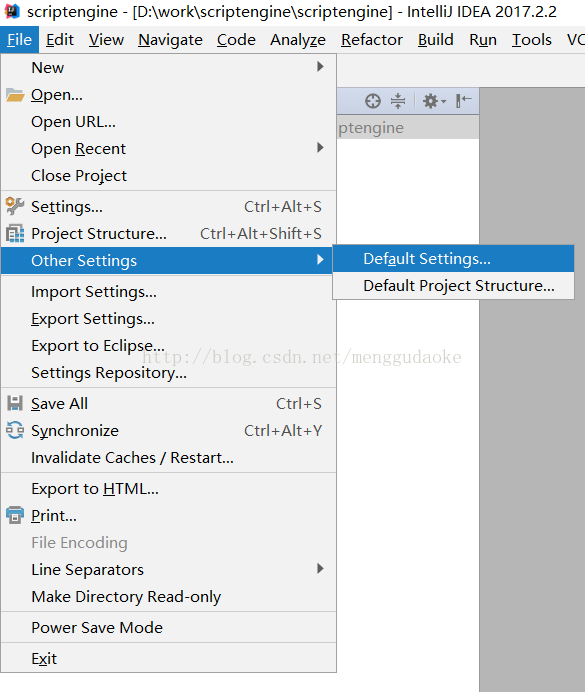Click the scroll from source target icon
Image resolution: width=585 pixels, height=692 pixels.
[373, 101]
